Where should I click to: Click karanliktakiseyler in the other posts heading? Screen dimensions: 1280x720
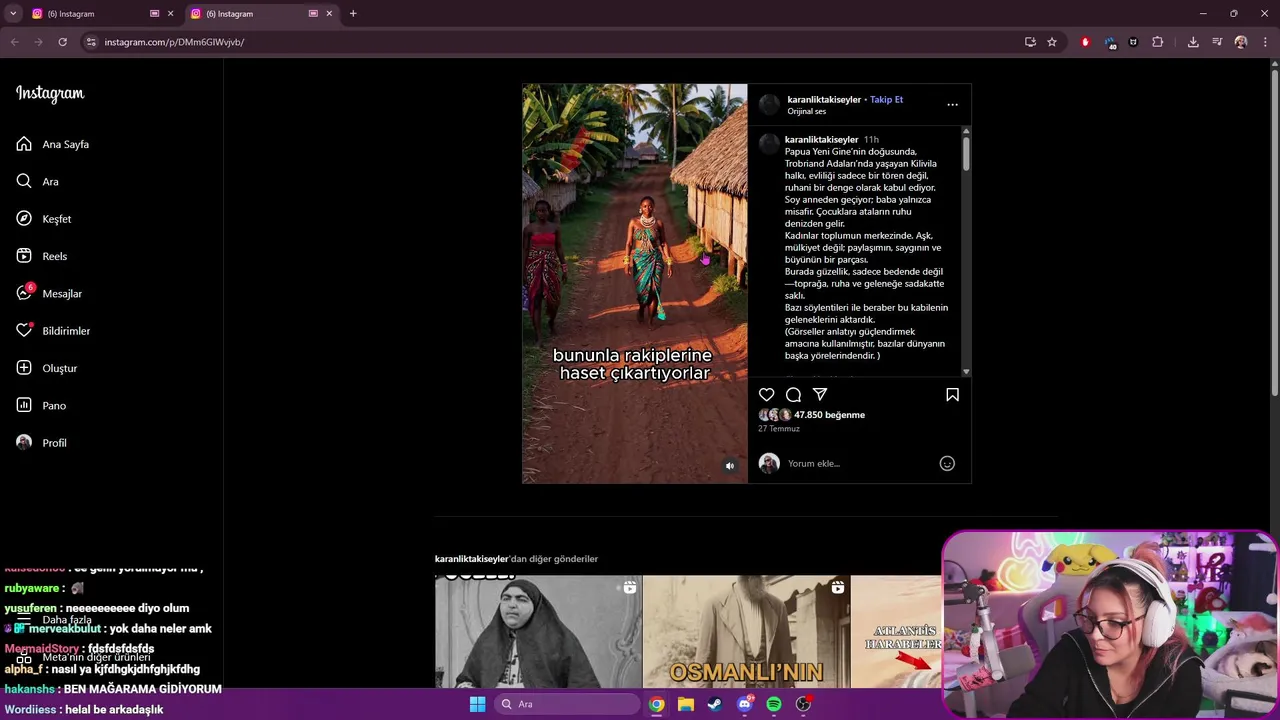[471, 559]
